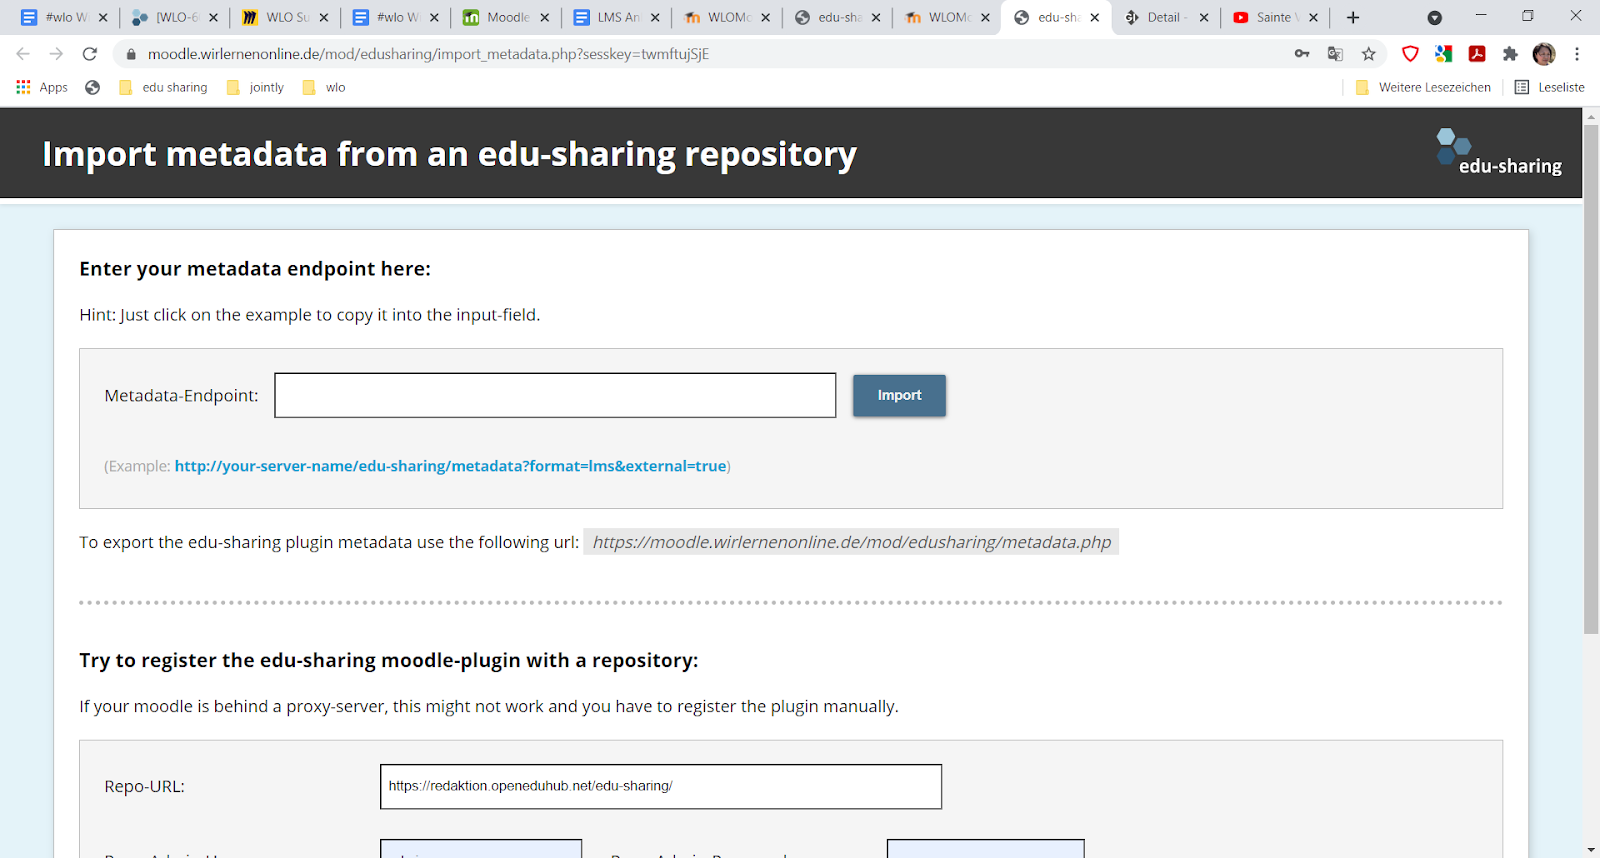The image size is (1600, 858).
Task: Close the Sainte YouTube tab
Action: 1313,17
